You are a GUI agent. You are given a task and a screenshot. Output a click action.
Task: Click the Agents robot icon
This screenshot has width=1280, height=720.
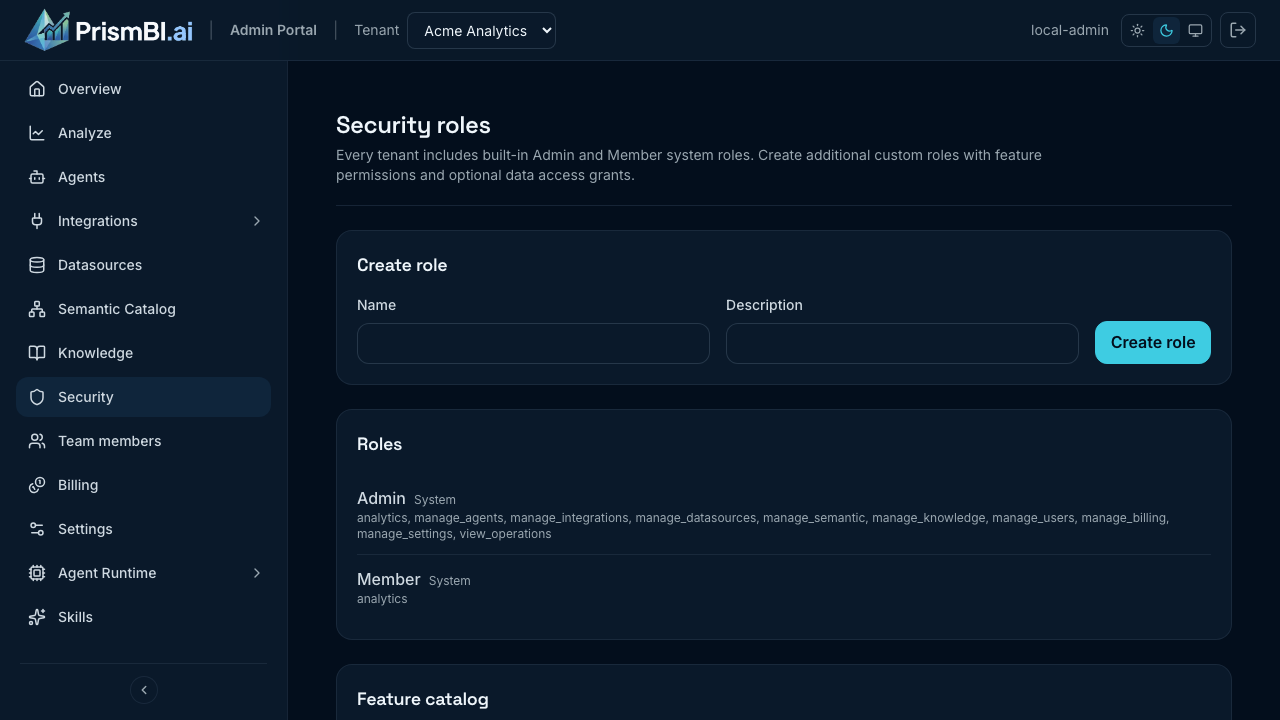(x=37, y=177)
